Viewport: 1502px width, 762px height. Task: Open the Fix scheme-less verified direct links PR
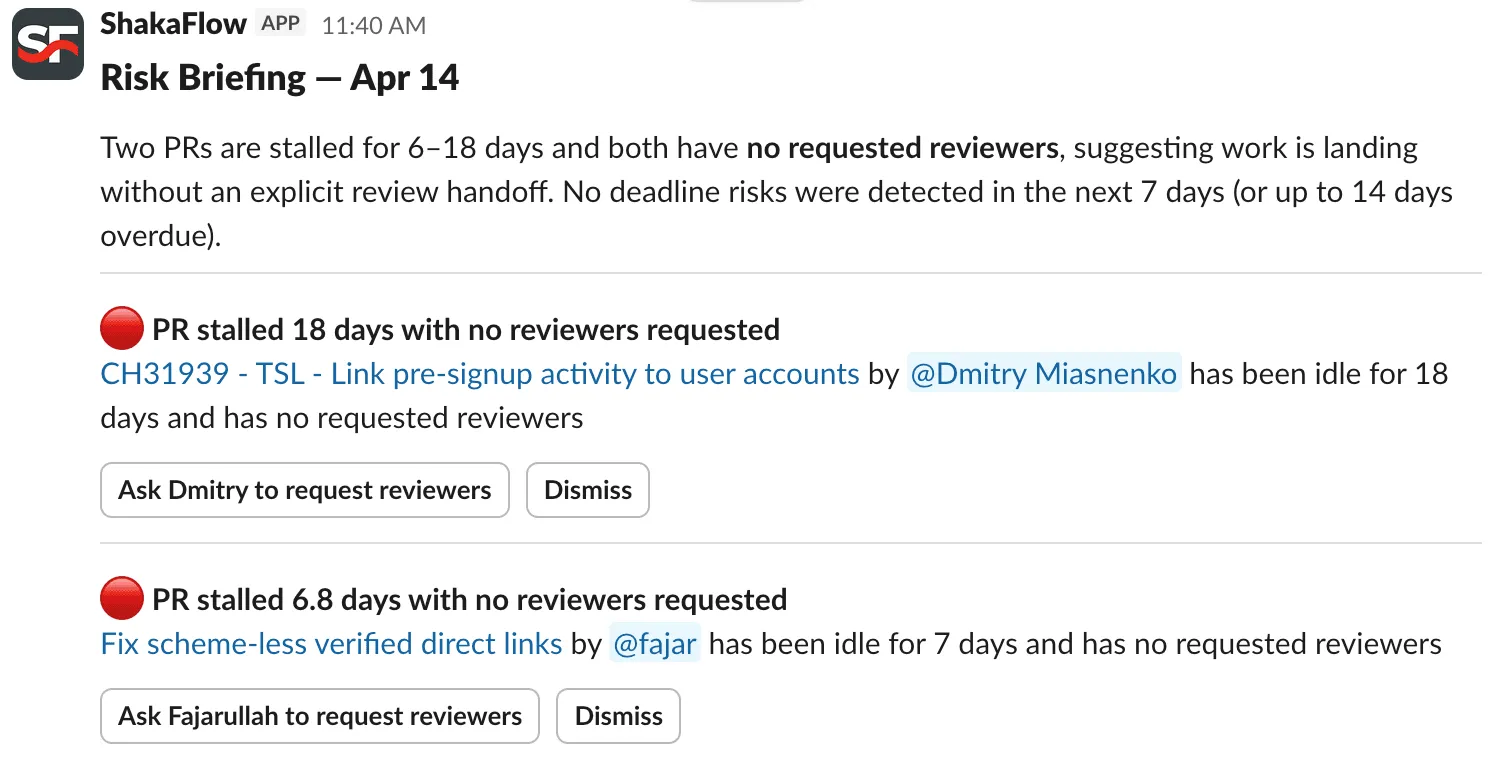[x=330, y=643]
